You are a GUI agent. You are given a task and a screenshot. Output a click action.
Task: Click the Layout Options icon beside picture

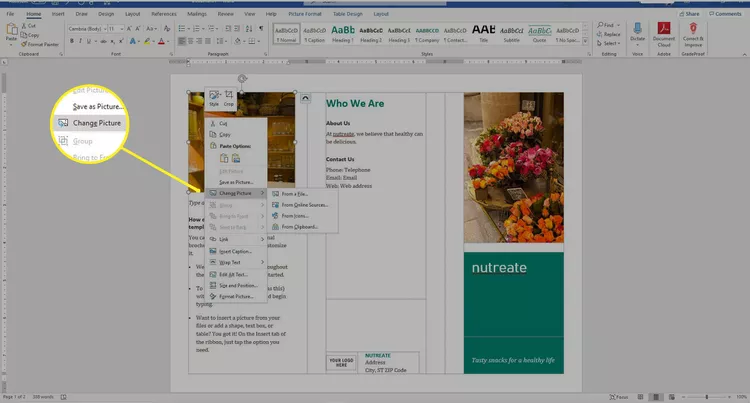[305, 98]
